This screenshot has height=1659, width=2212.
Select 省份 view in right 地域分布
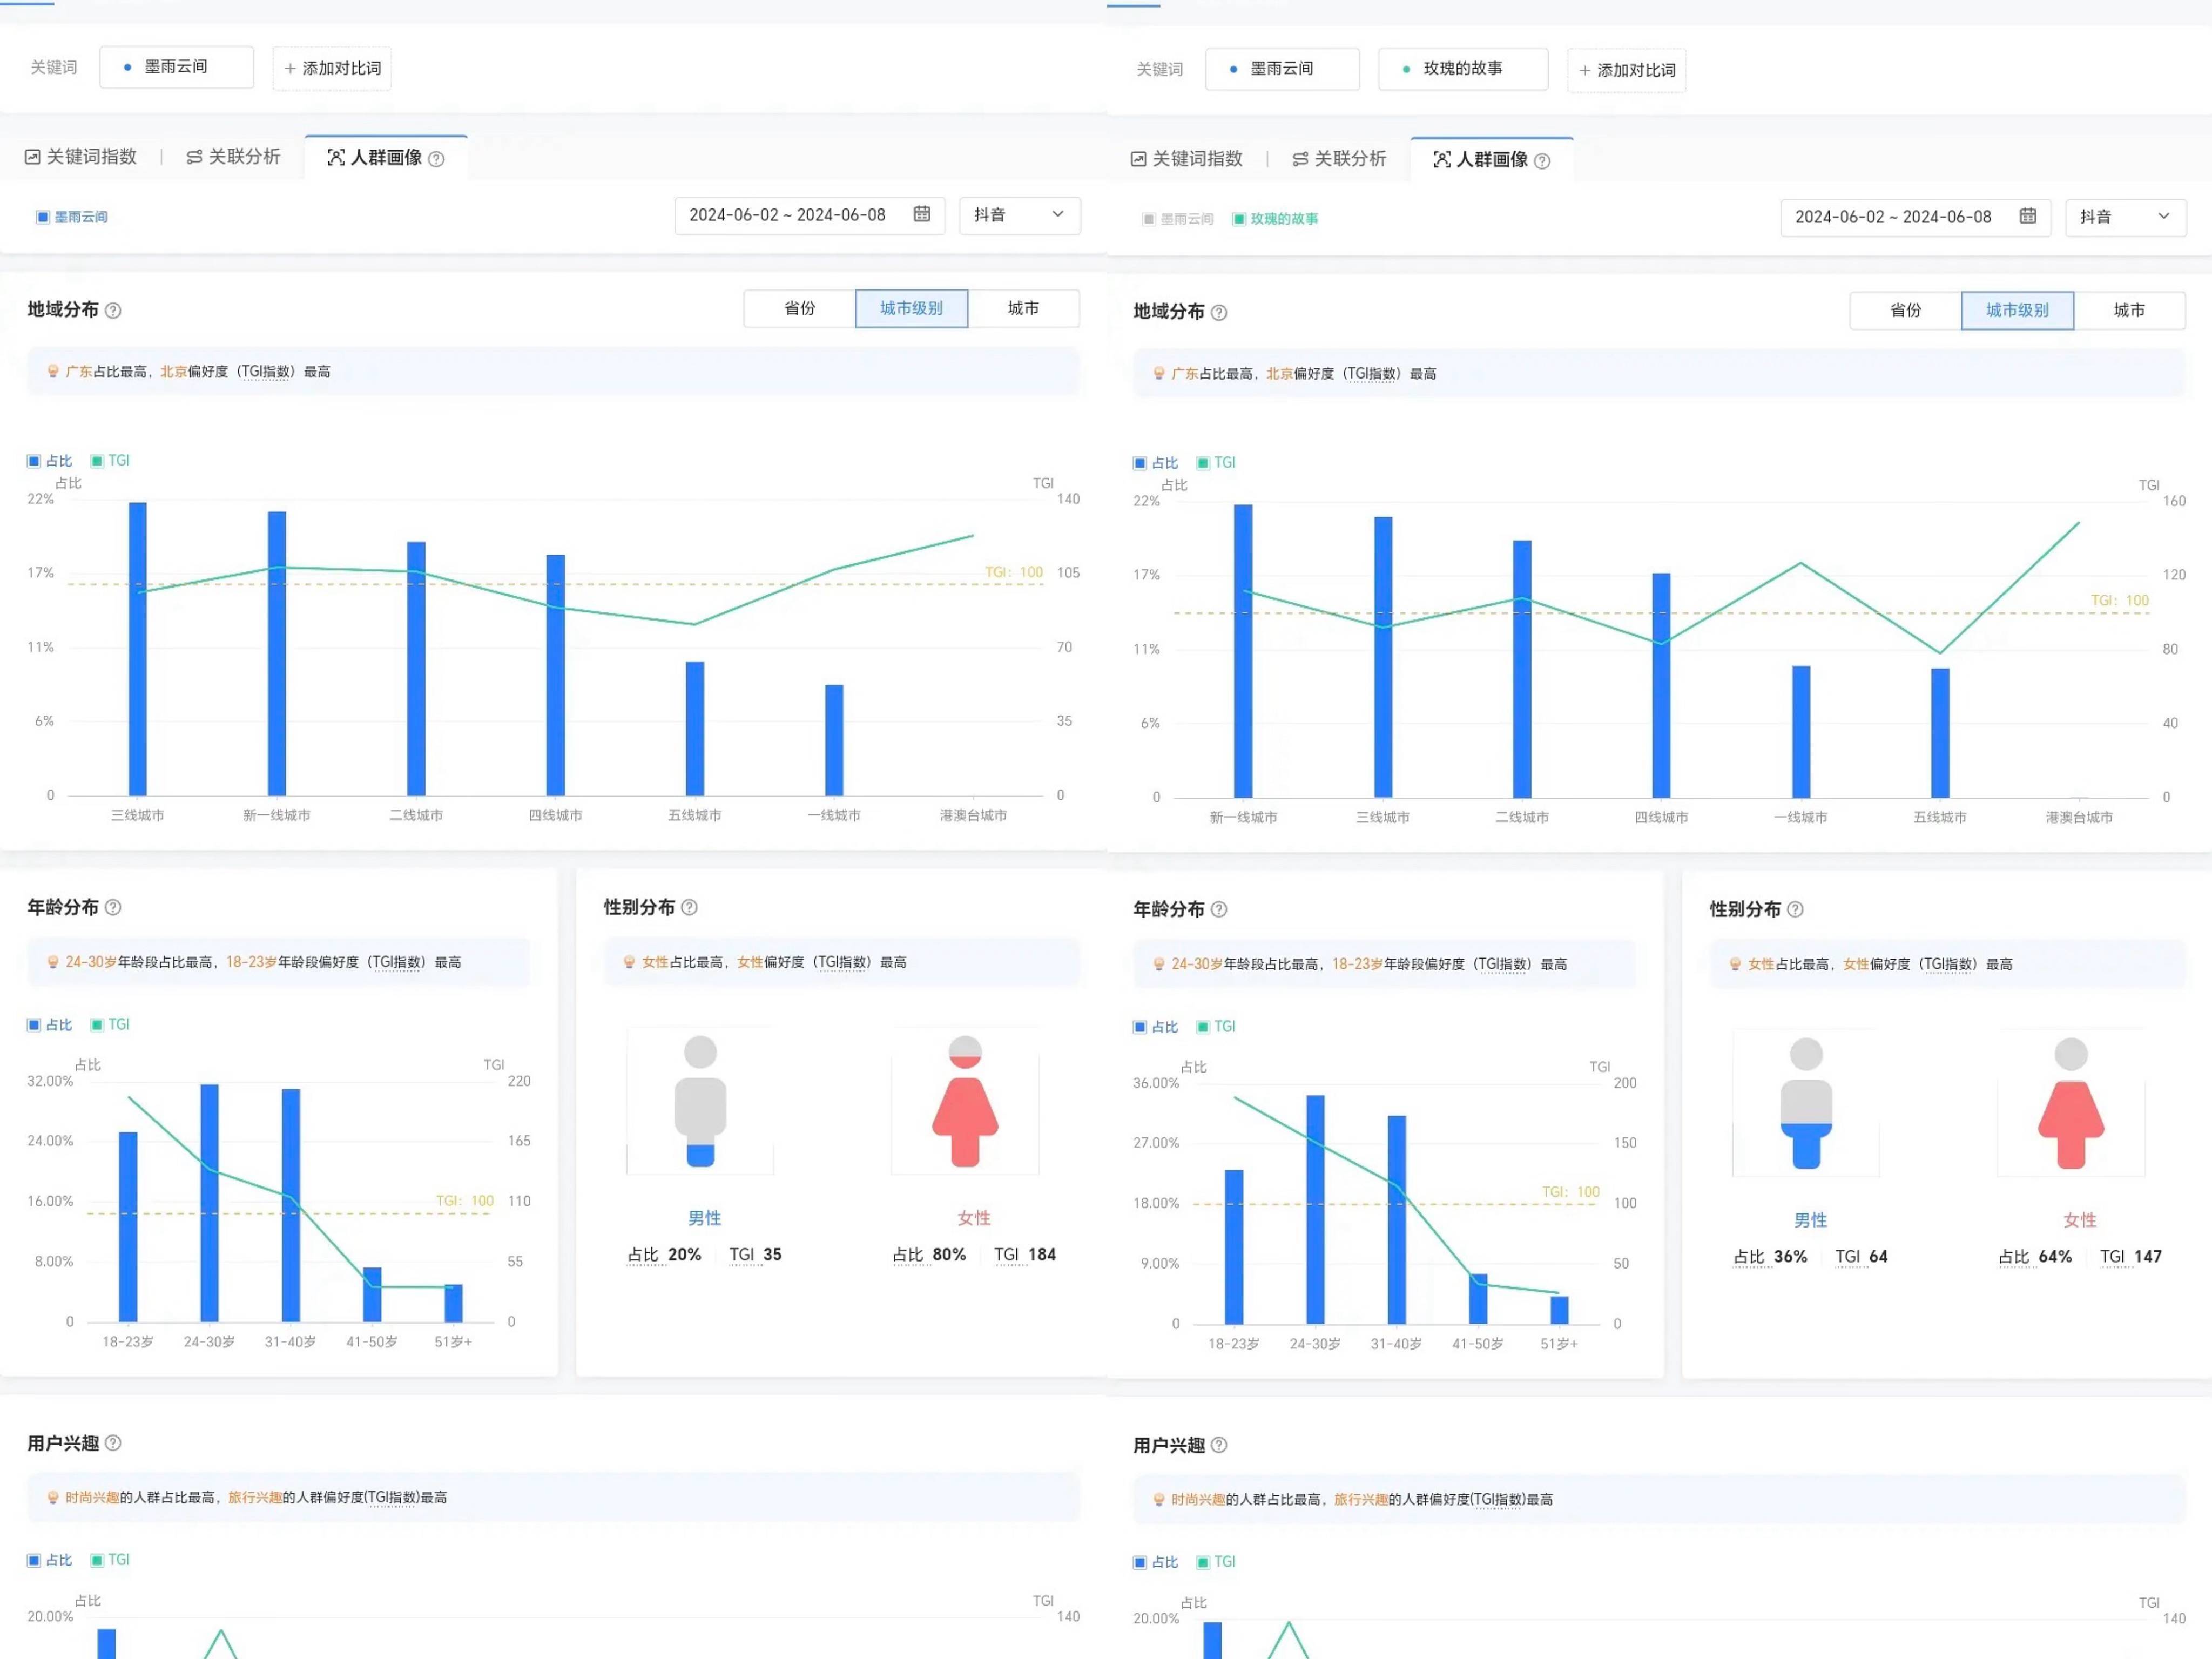tap(1905, 310)
